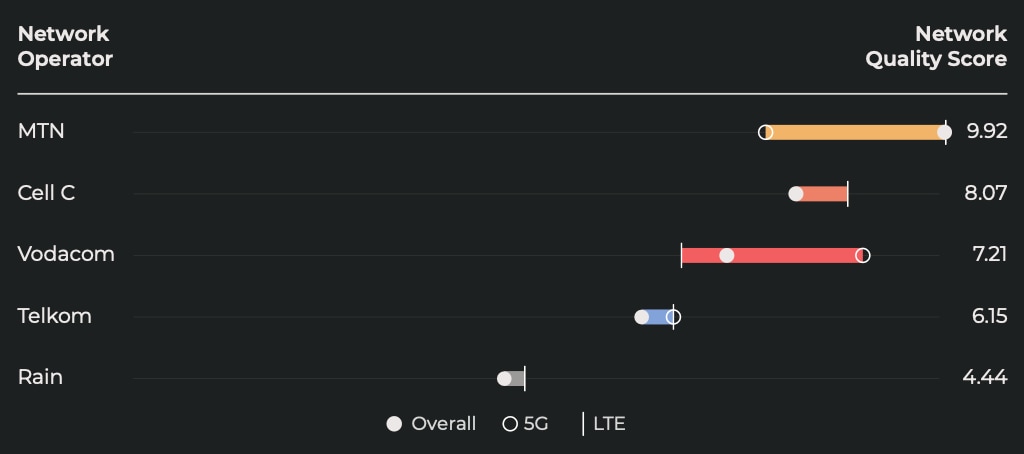Click the Network Operator column header
The width and height of the screenshot is (1024, 454).
point(65,46)
